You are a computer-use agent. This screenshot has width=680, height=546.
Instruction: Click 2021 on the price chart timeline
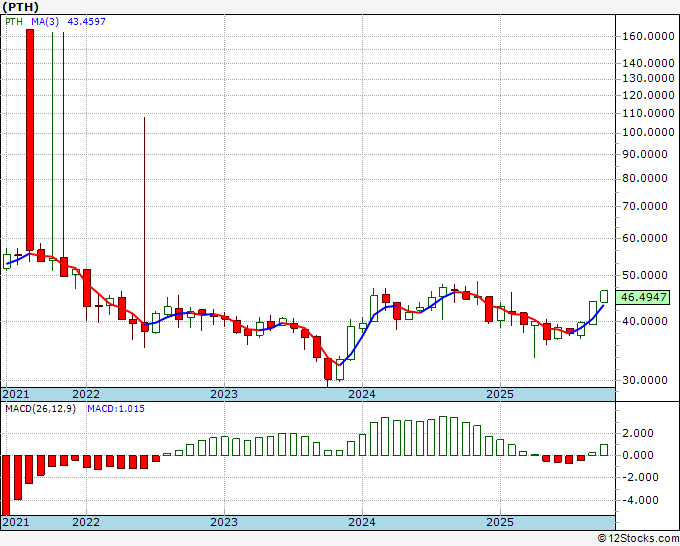tap(16, 395)
